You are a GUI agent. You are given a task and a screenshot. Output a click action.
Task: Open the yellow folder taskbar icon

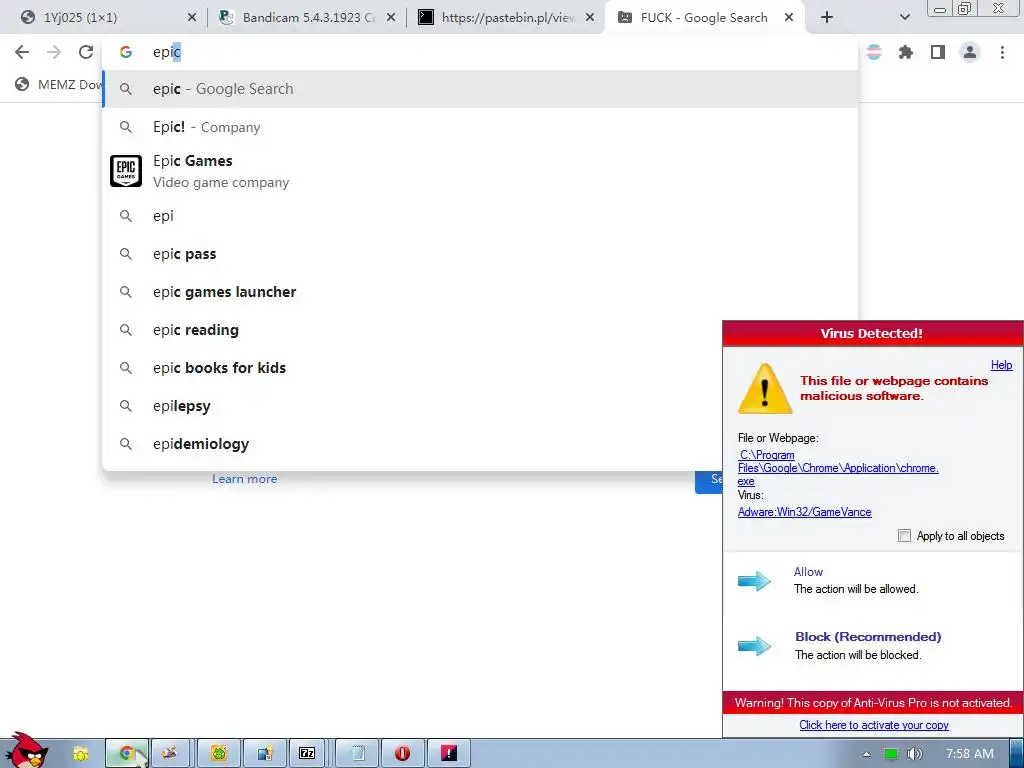click(x=80, y=754)
